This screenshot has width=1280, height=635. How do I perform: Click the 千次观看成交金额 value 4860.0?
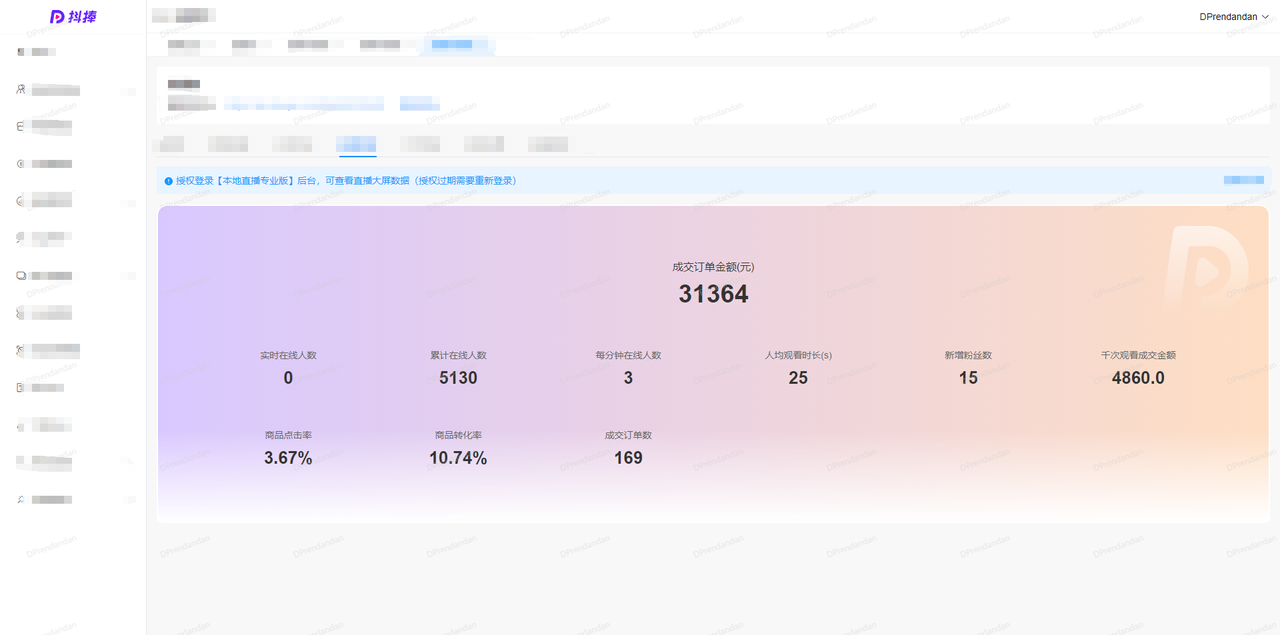(1138, 378)
